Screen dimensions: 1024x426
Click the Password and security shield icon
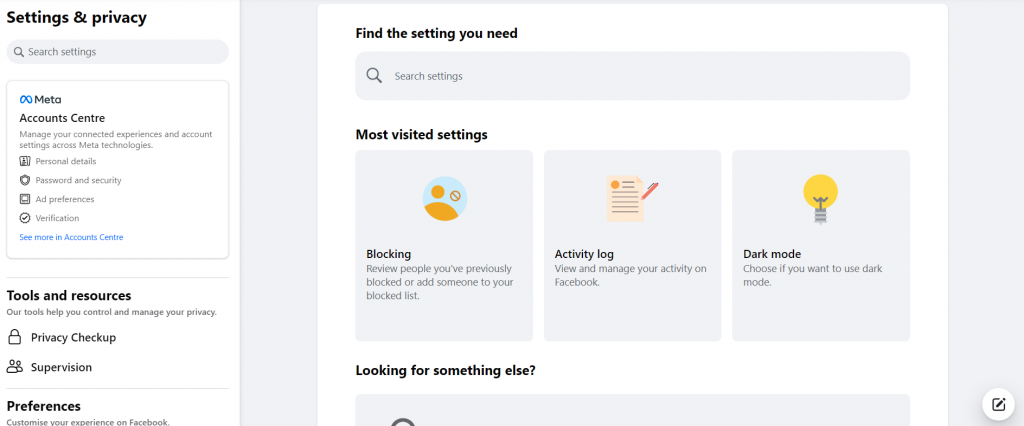25,180
